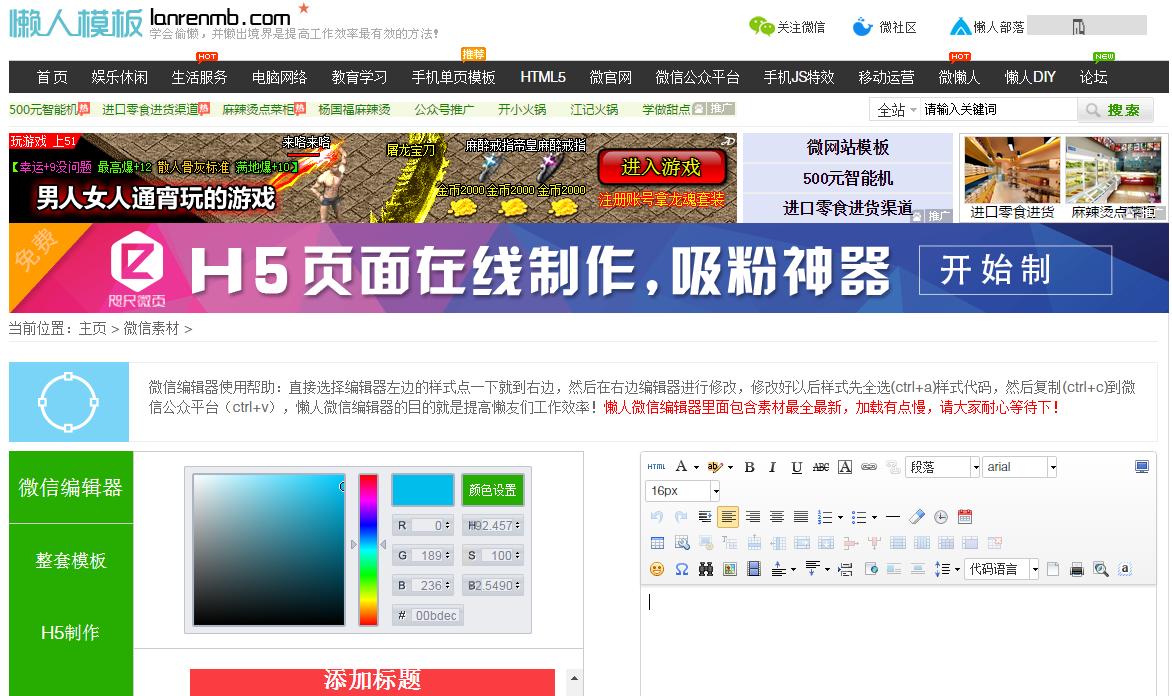Insert a hyperlink in the editor
Screen dimensions: 1172x696
click(x=869, y=467)
